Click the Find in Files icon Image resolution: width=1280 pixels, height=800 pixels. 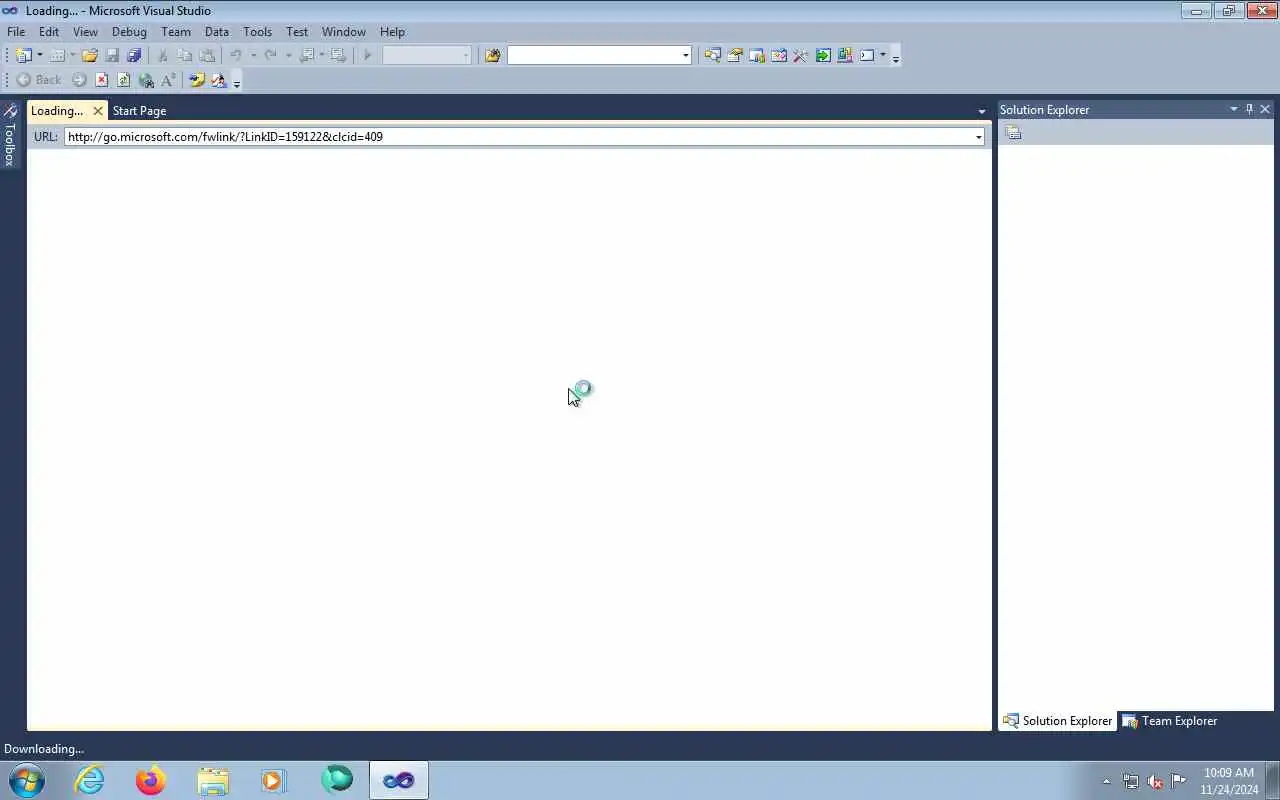click(x=492, y=56)
